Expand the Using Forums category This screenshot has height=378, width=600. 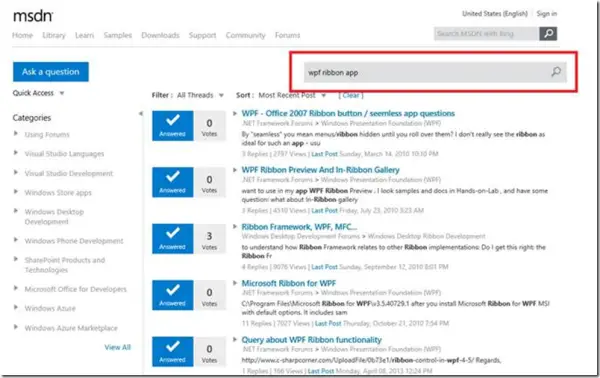click(16, 134)
